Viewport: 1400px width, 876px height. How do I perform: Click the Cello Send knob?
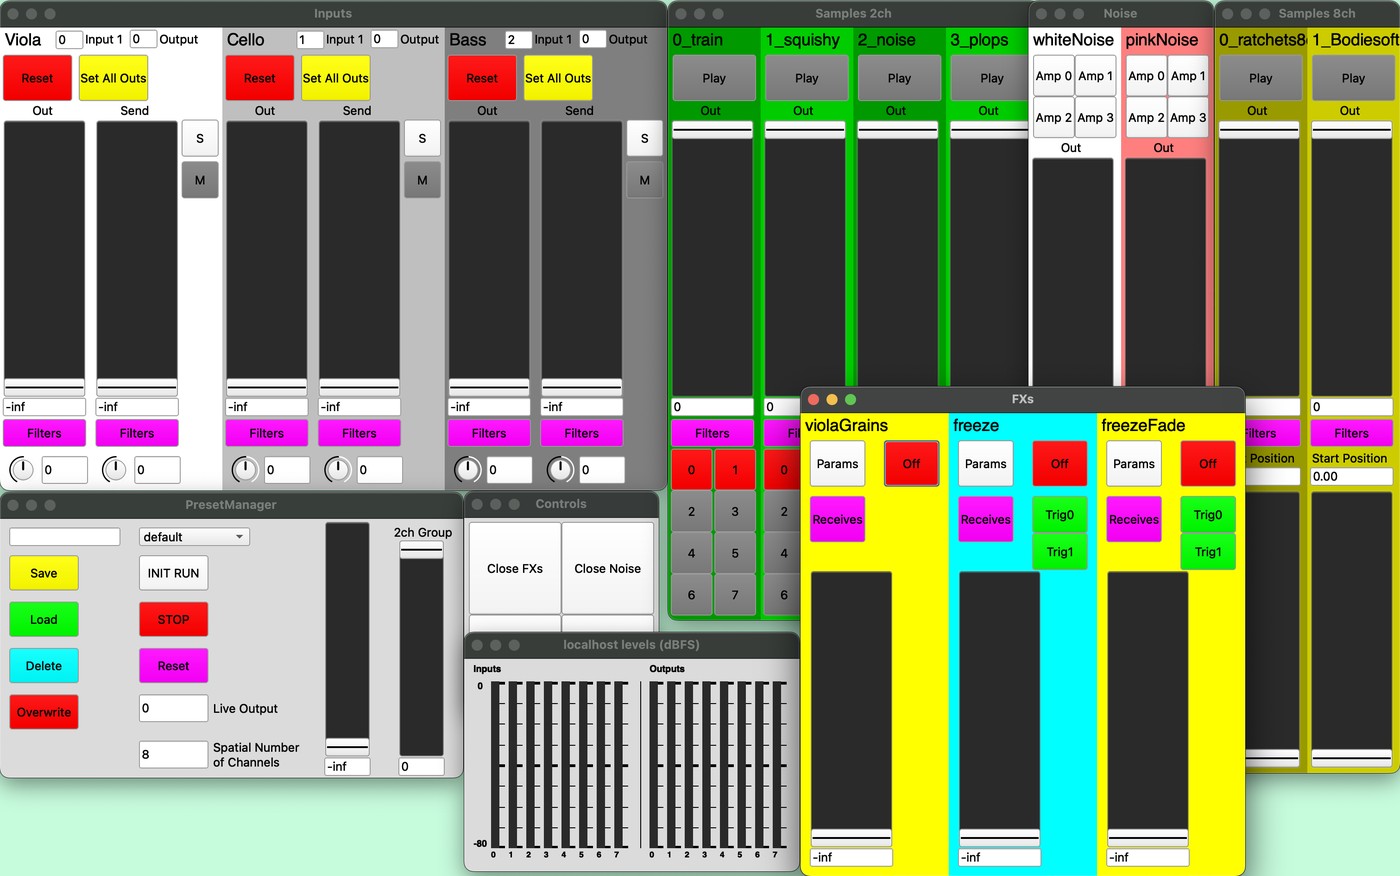point(337,469)
